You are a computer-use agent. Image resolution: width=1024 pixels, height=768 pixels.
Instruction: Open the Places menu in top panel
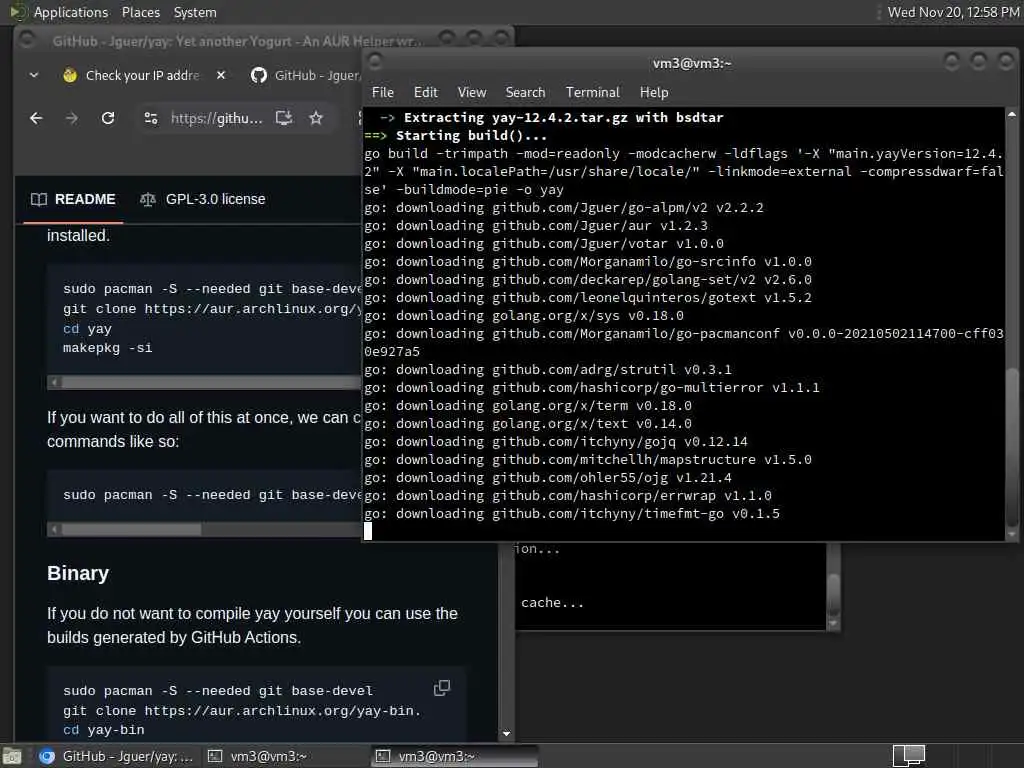tap(140, 12)
